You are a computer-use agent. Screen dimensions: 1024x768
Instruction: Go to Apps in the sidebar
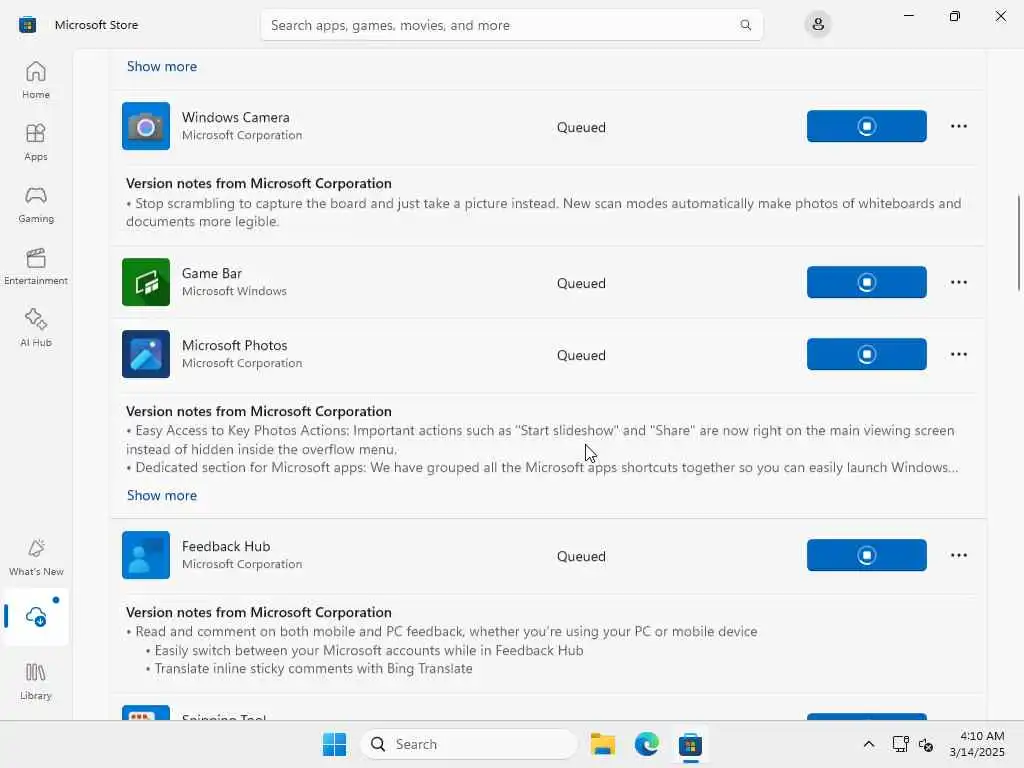click(x=36, y=142)
